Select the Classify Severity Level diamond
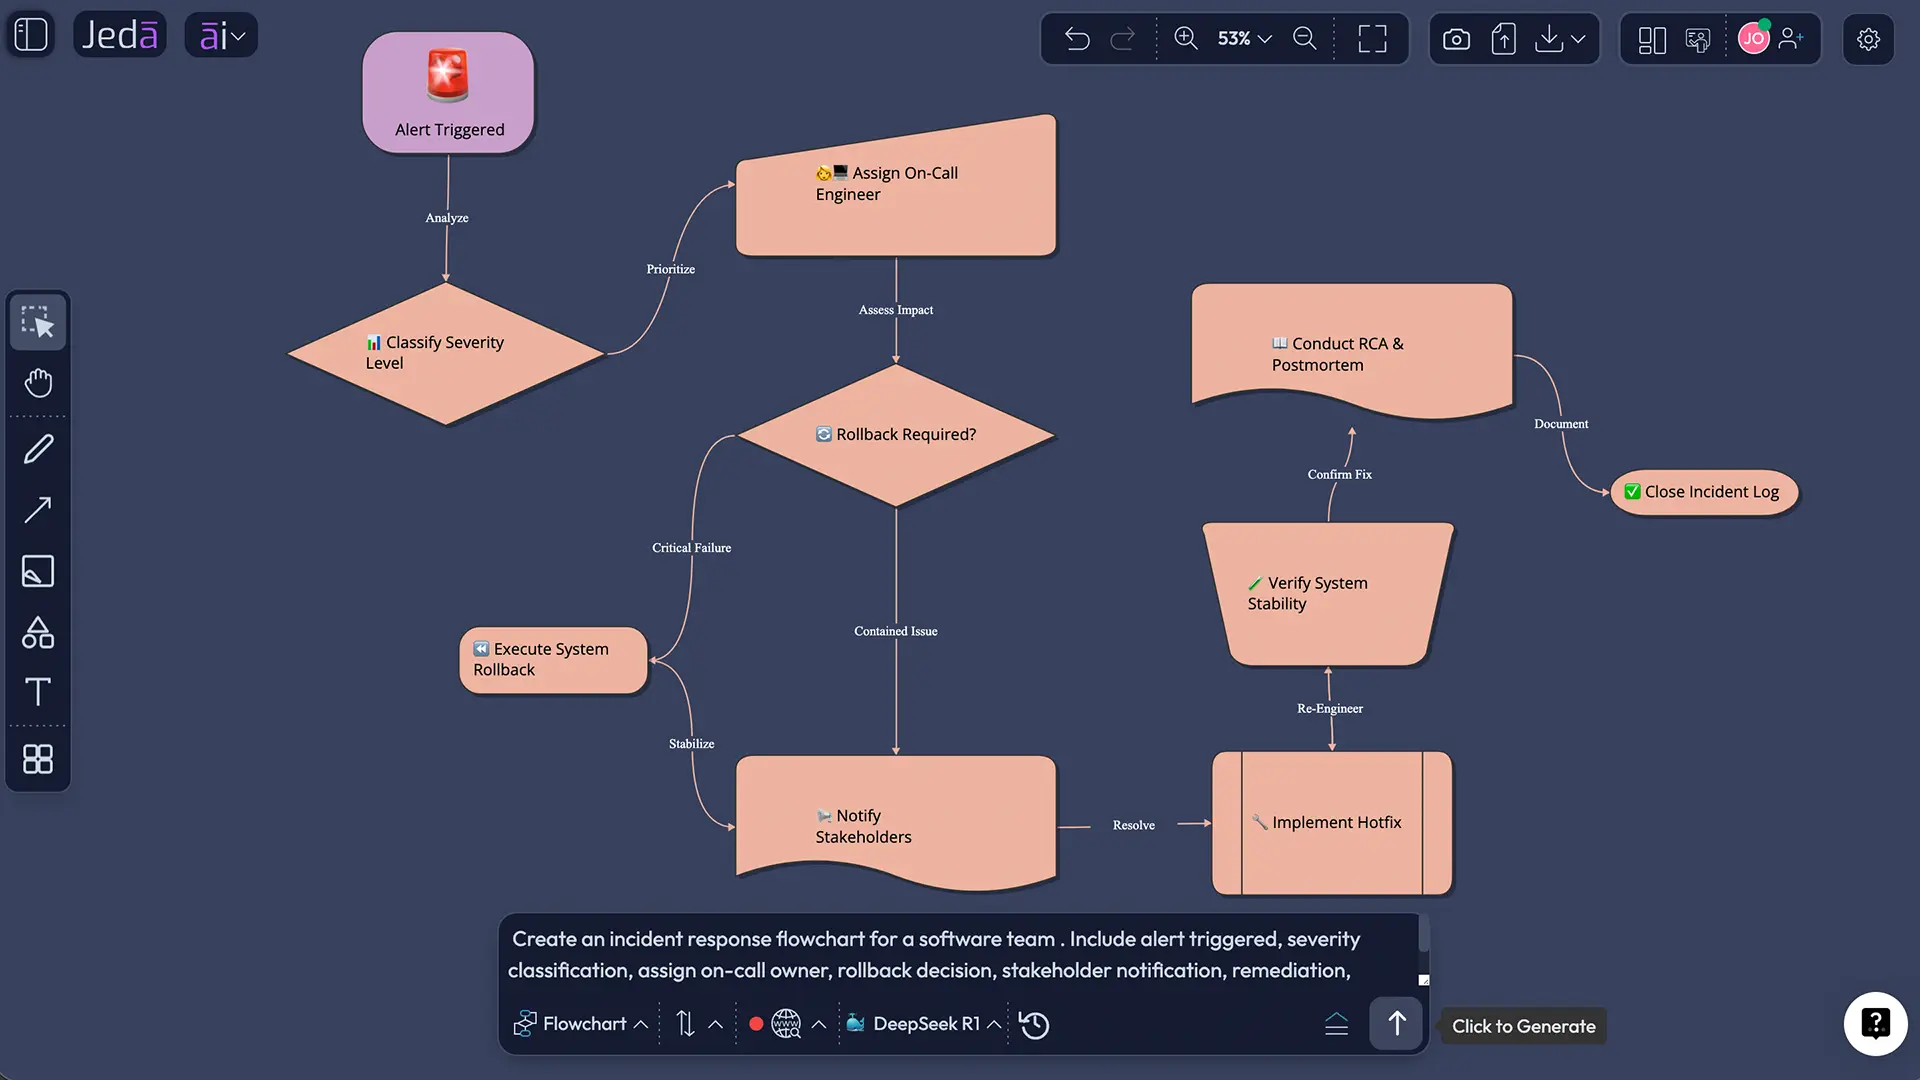This screenshot has width=1920, height=1080. [446, 353]
